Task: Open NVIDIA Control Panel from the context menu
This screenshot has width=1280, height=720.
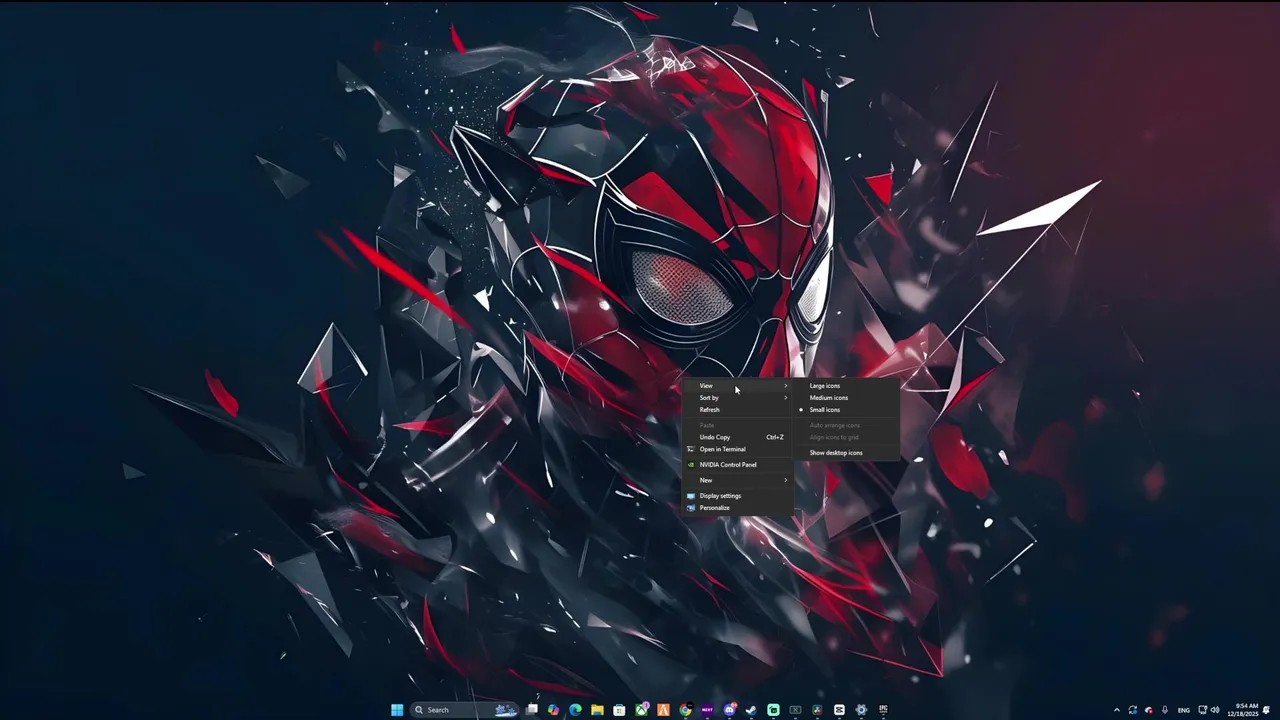Action: point(740,465)
